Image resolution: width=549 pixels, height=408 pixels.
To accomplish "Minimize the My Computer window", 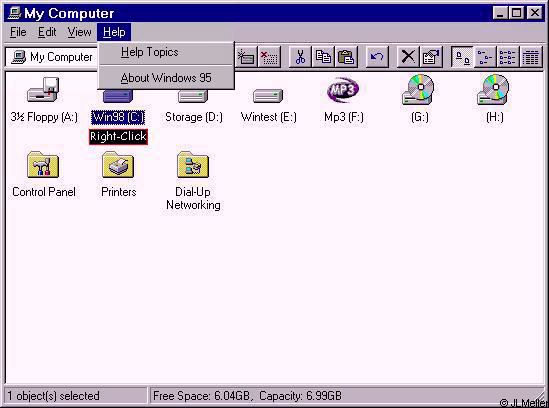I will pyautogui.click(x=500, y=13).
